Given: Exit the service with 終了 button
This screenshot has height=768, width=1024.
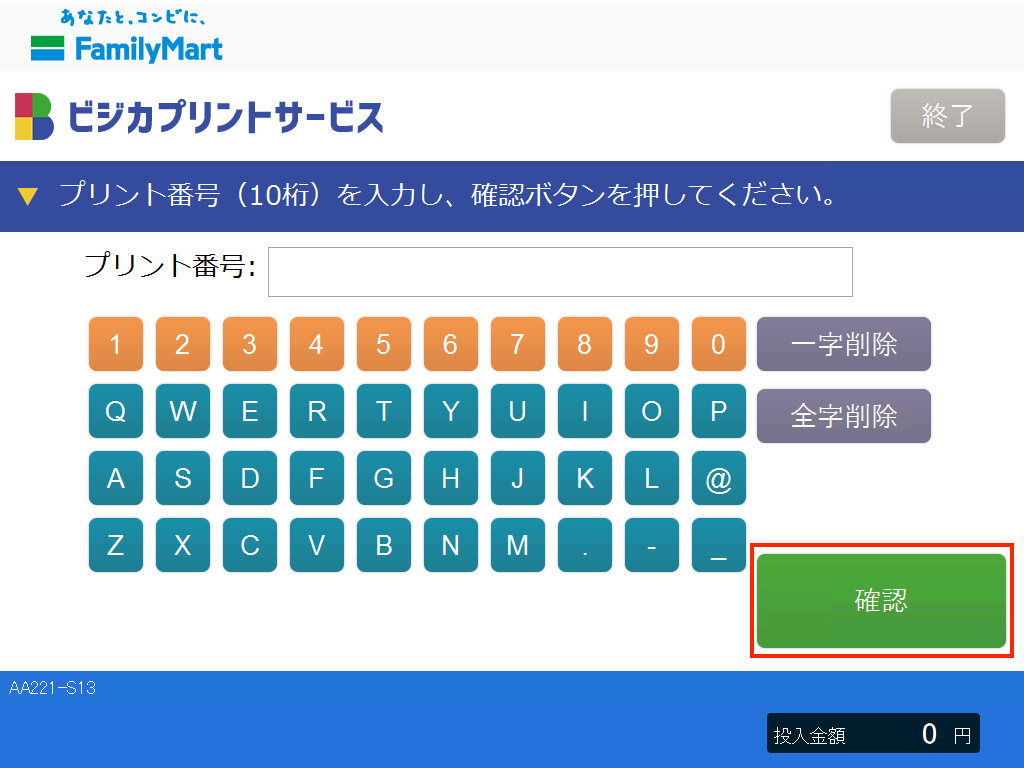Looking at the screenshot, I should tap(946, 116).
